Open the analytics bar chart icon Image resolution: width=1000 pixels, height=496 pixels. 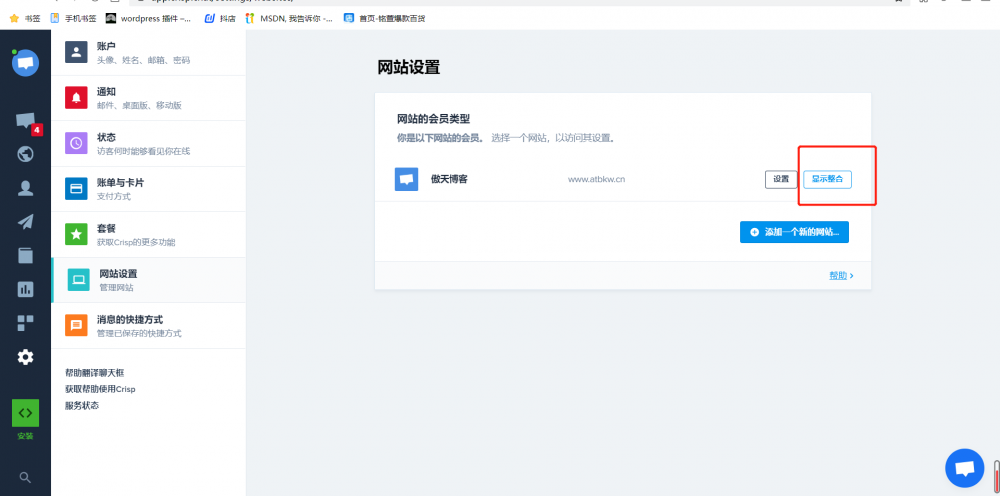coord(26,289)
